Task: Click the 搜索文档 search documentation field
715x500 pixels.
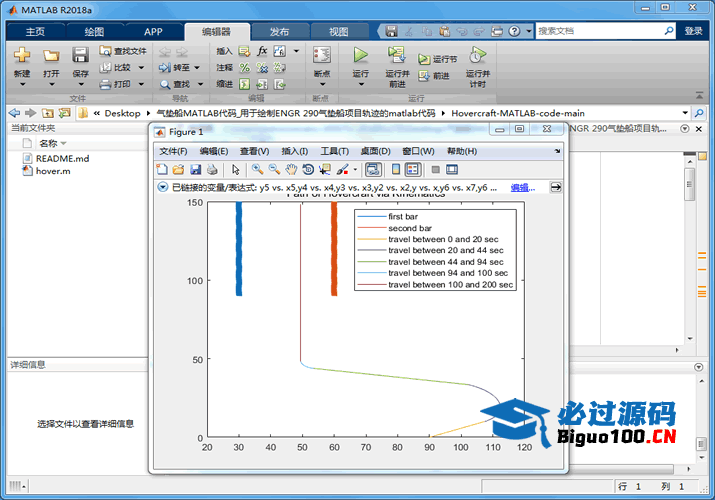Action: pos(600,31)
